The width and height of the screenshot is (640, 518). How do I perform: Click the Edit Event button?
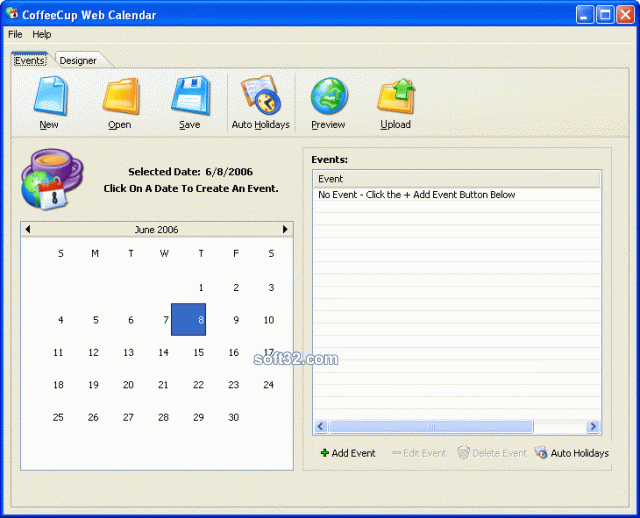pos(419,453)
